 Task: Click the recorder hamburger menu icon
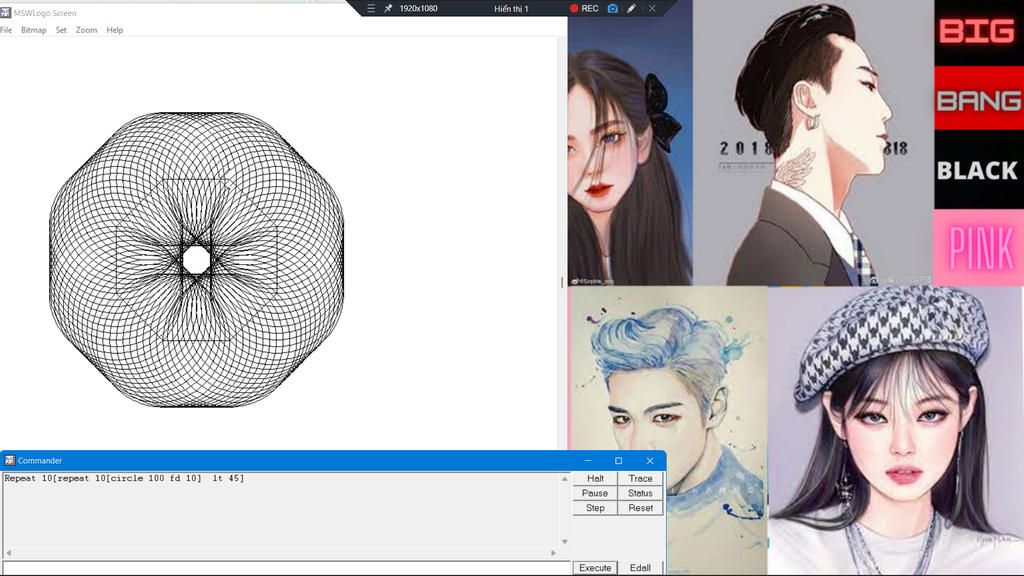371,8
